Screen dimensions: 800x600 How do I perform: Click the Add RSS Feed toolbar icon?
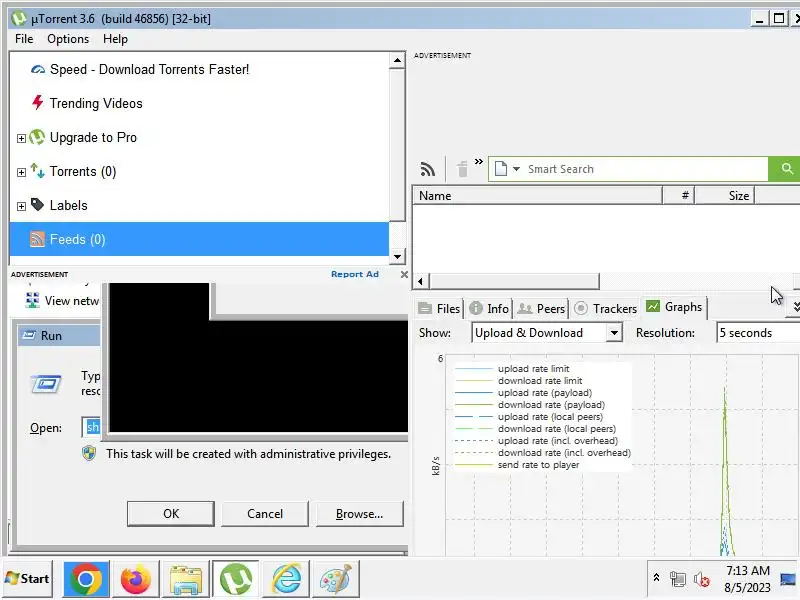(x=428, y=169)
